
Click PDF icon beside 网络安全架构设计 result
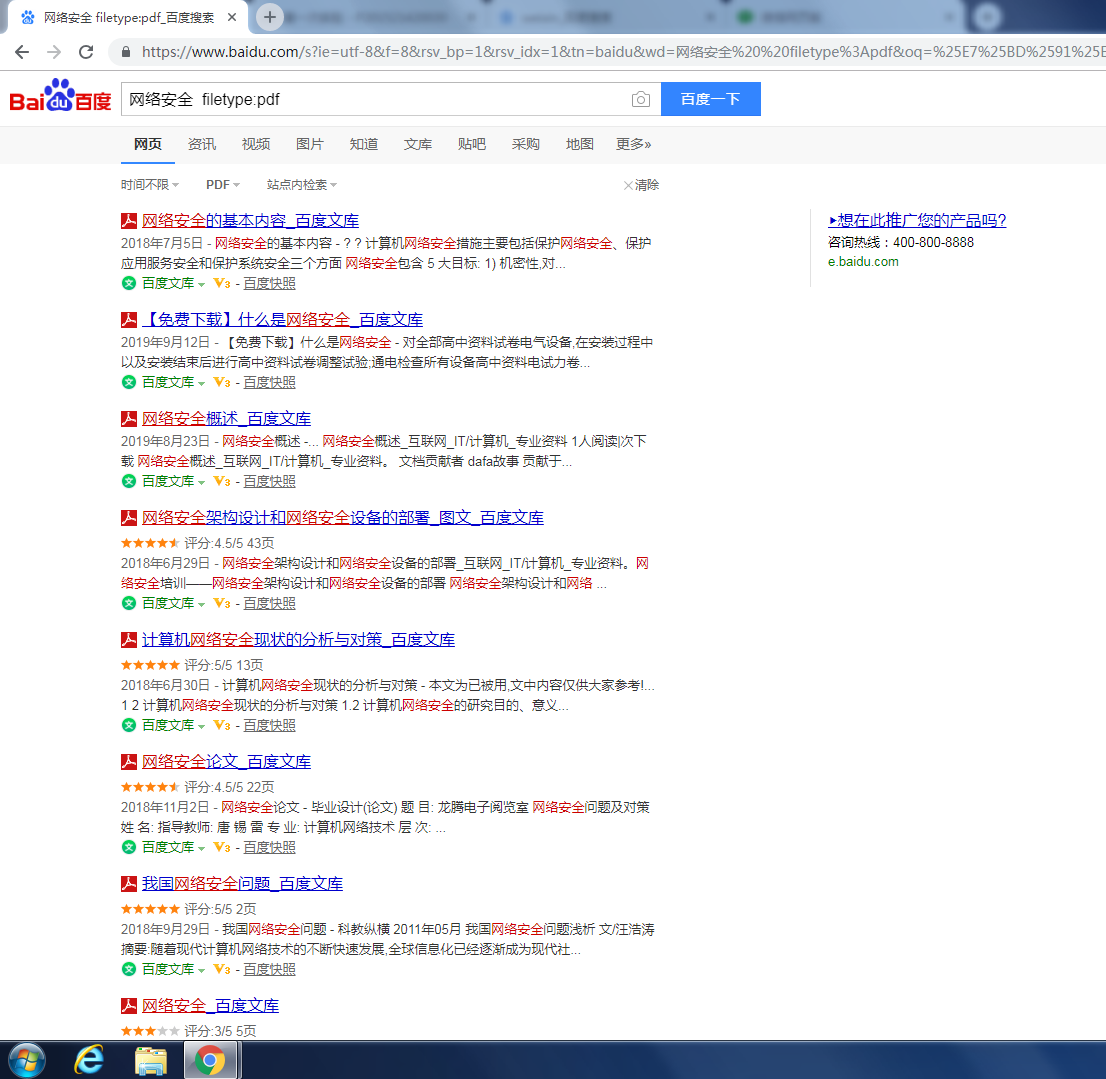click(128, 518)
